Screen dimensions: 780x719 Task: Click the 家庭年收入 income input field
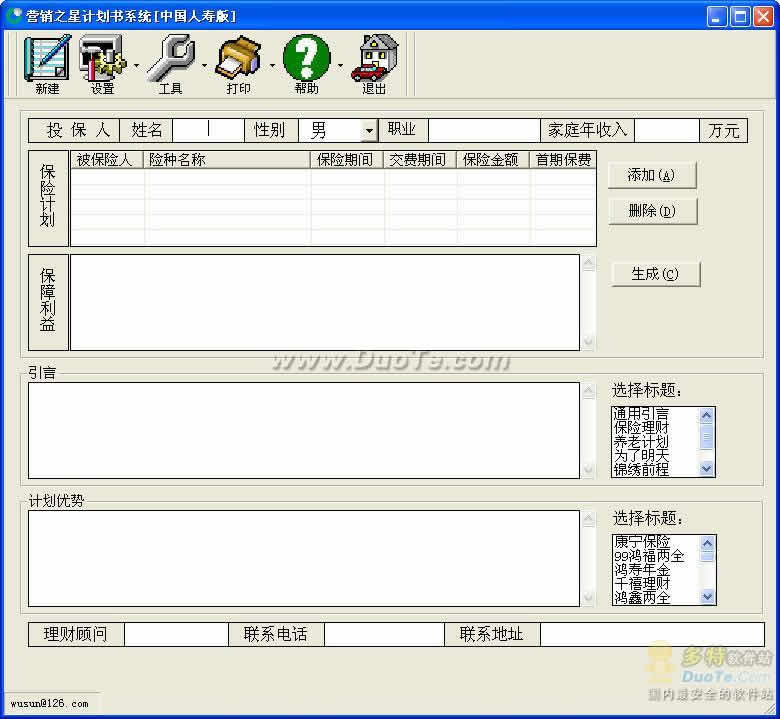(666, 130)
